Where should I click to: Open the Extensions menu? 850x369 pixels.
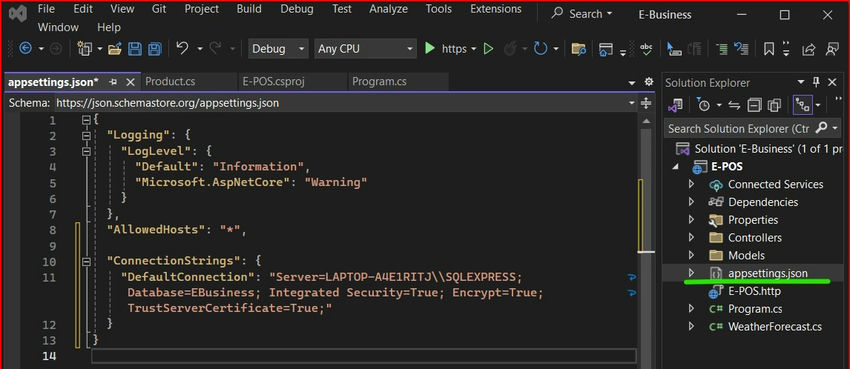[x=495, y=9]
